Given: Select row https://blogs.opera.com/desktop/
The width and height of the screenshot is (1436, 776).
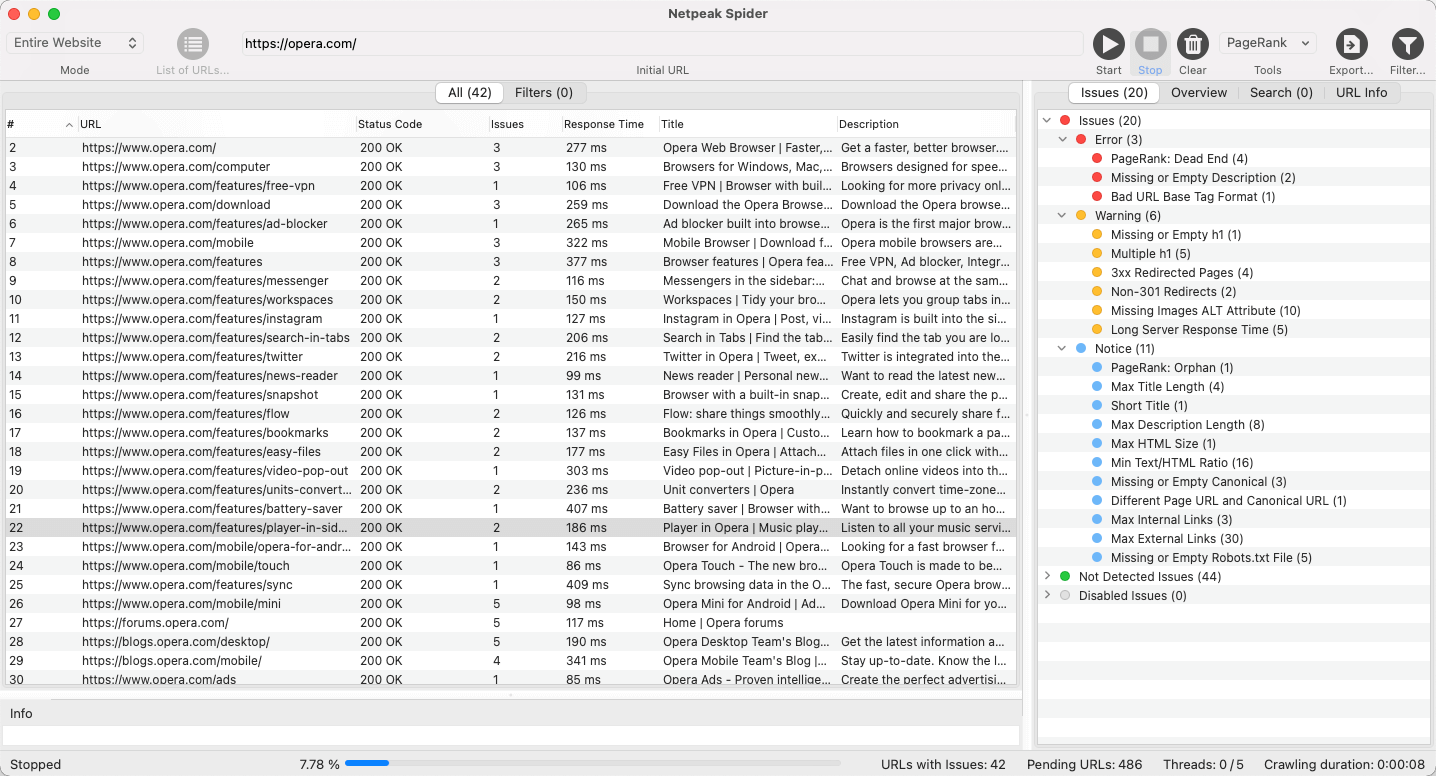Looking at the screenshot, I should (x=510, y=642).
